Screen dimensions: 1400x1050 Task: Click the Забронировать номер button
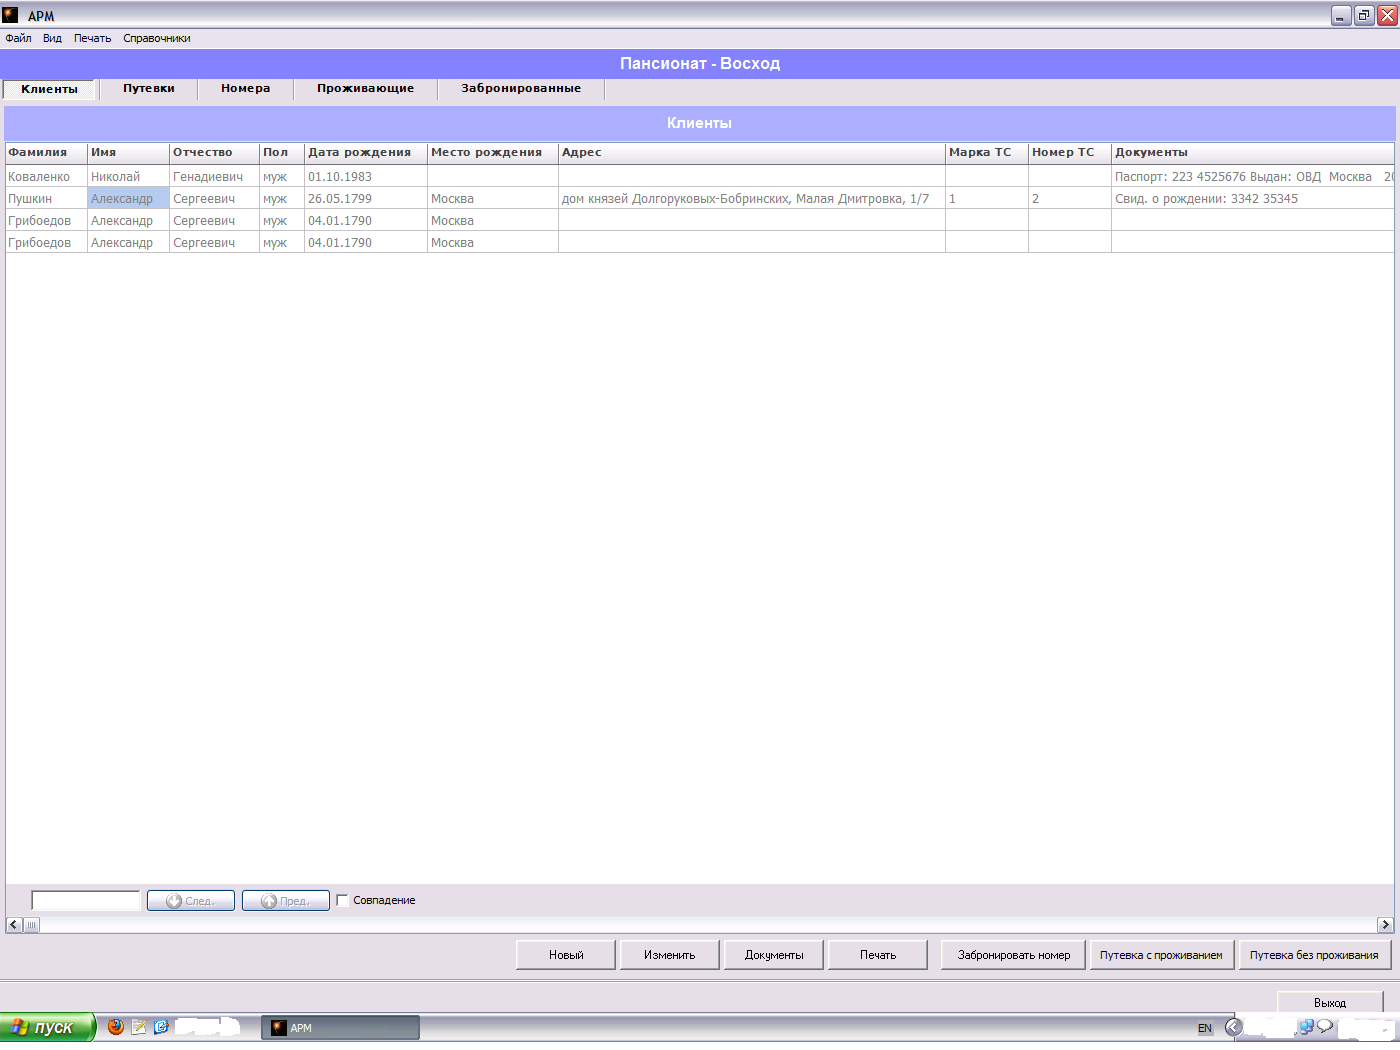click(1014, 955)
